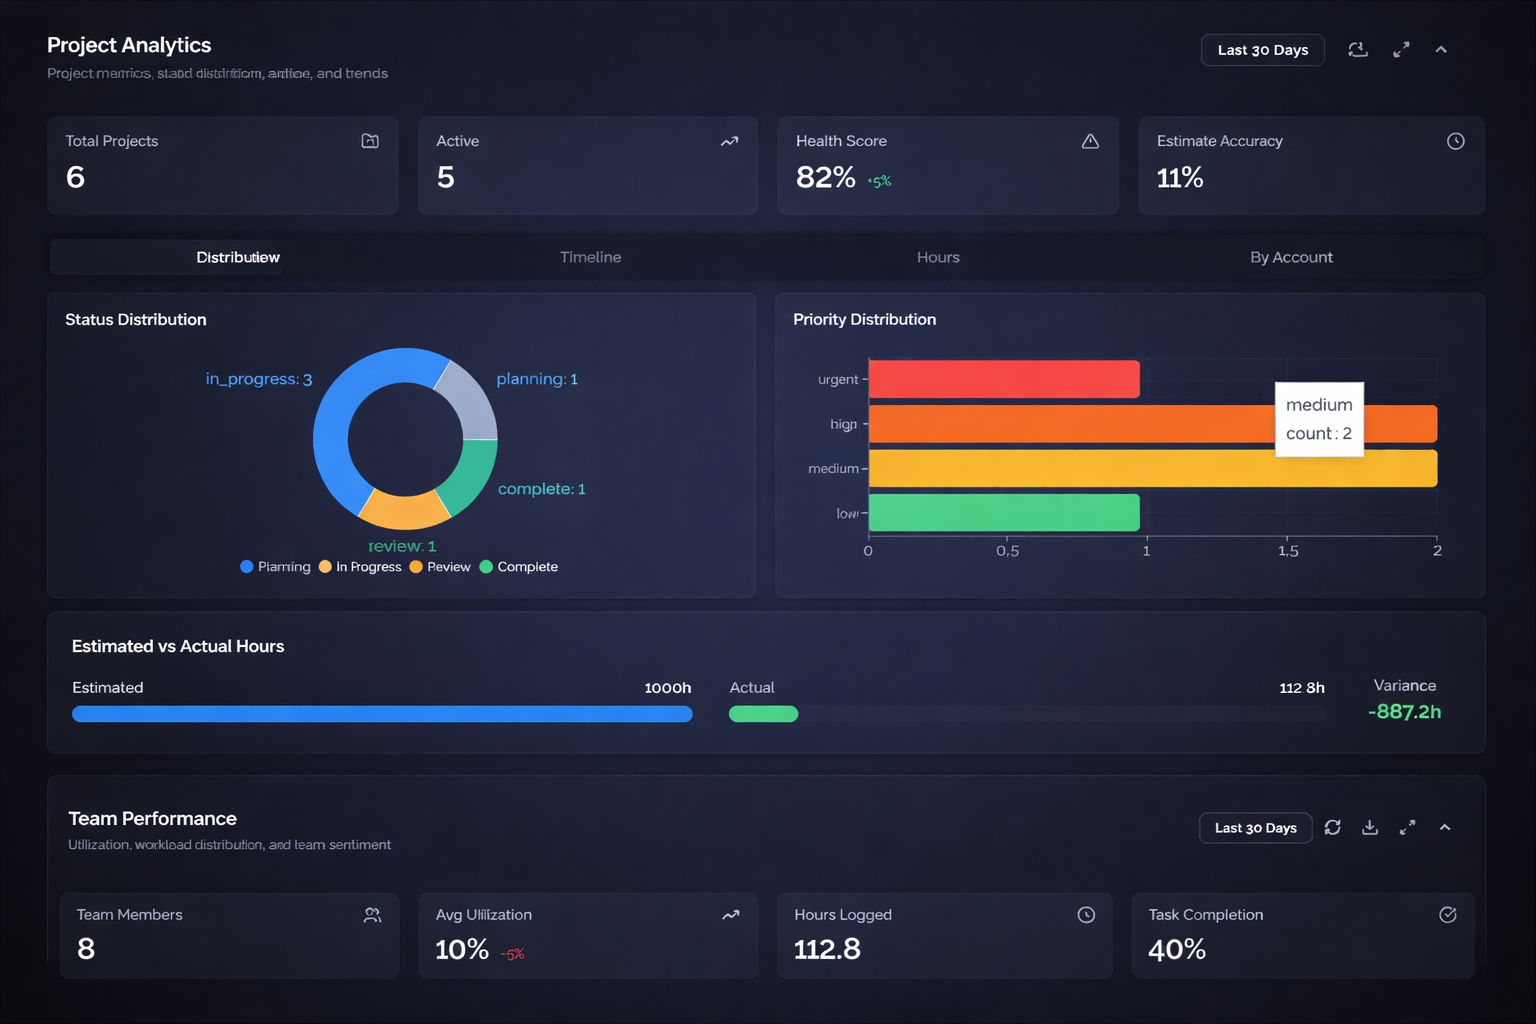Click the people icon on Team Members card
1536x1024 pixels.
point(372,914)
